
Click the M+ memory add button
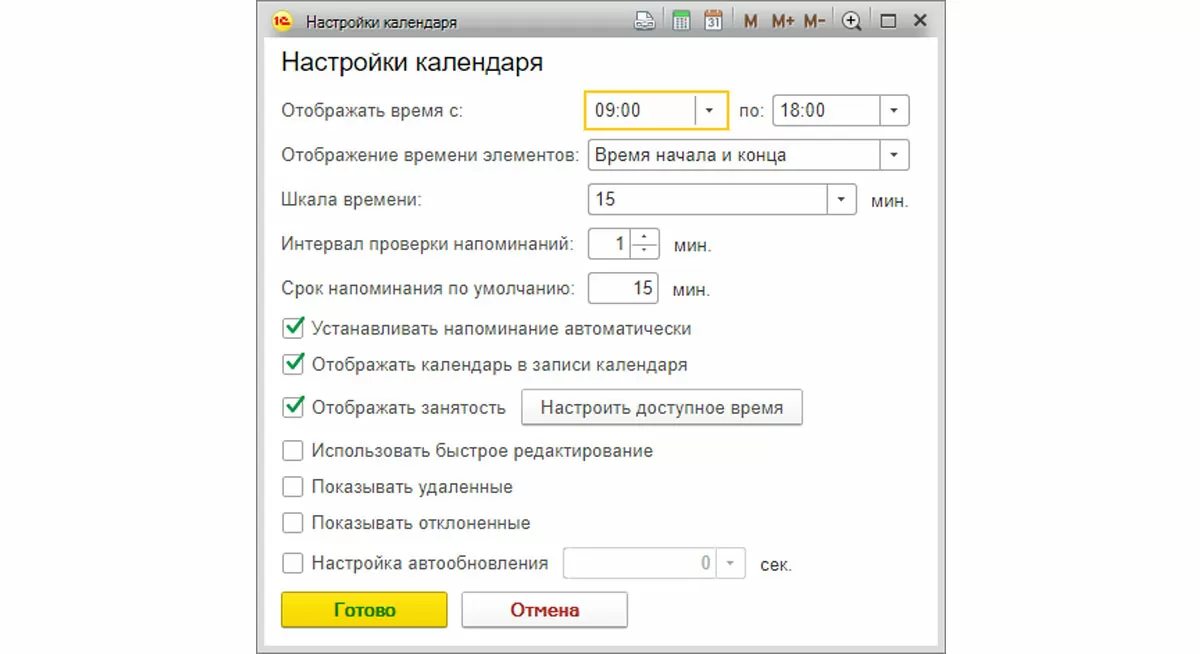click(x=782, y=21)
